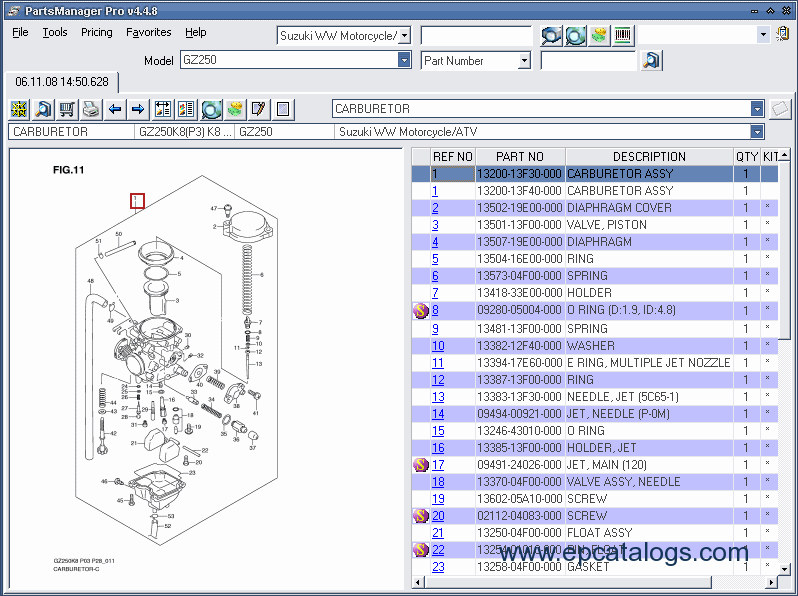
Task: Click the notepad with pencil icon
Action: pos(259,109)
